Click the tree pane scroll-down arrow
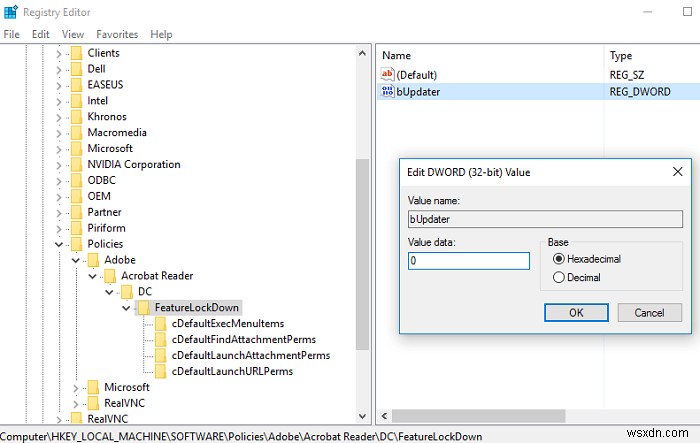The height and width of the screenshot is (443, 700). 362,416
